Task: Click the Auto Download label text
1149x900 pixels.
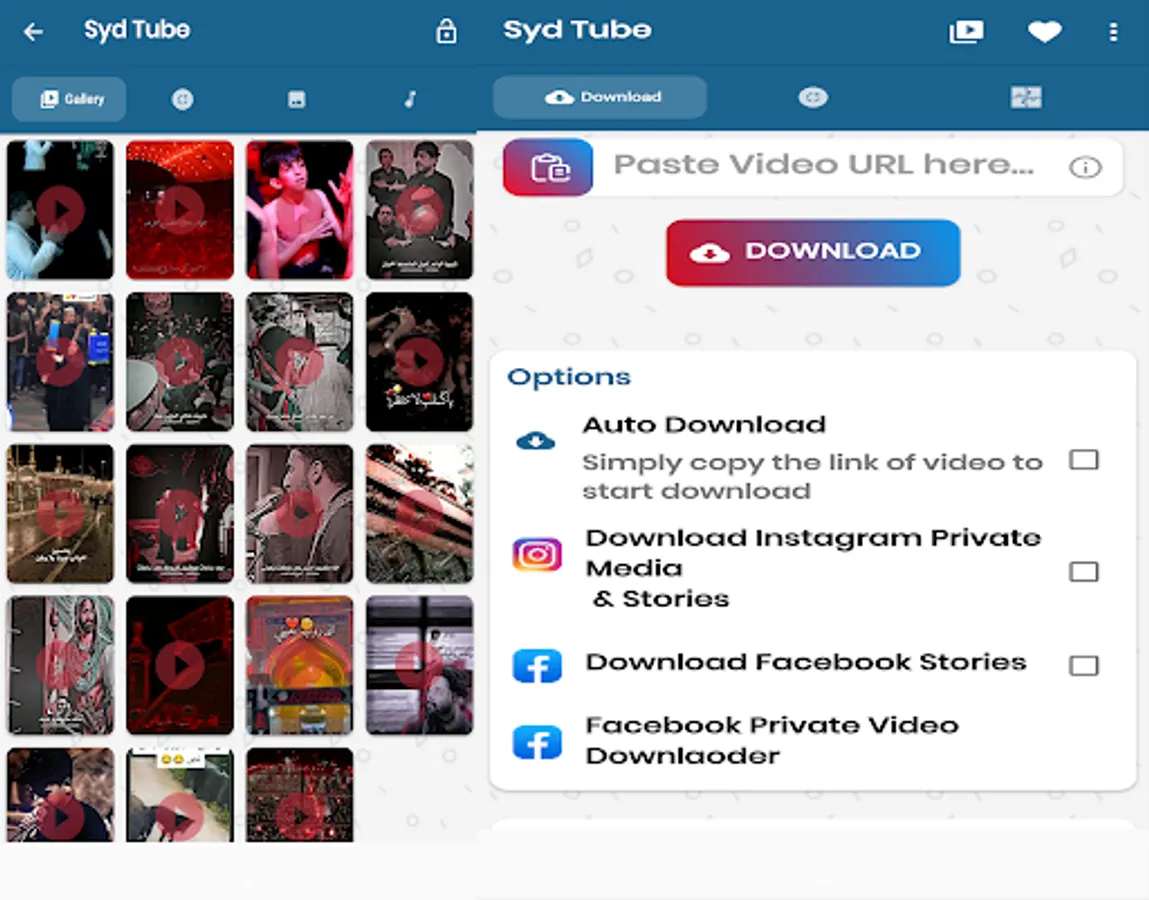Action: click(703, 425)
